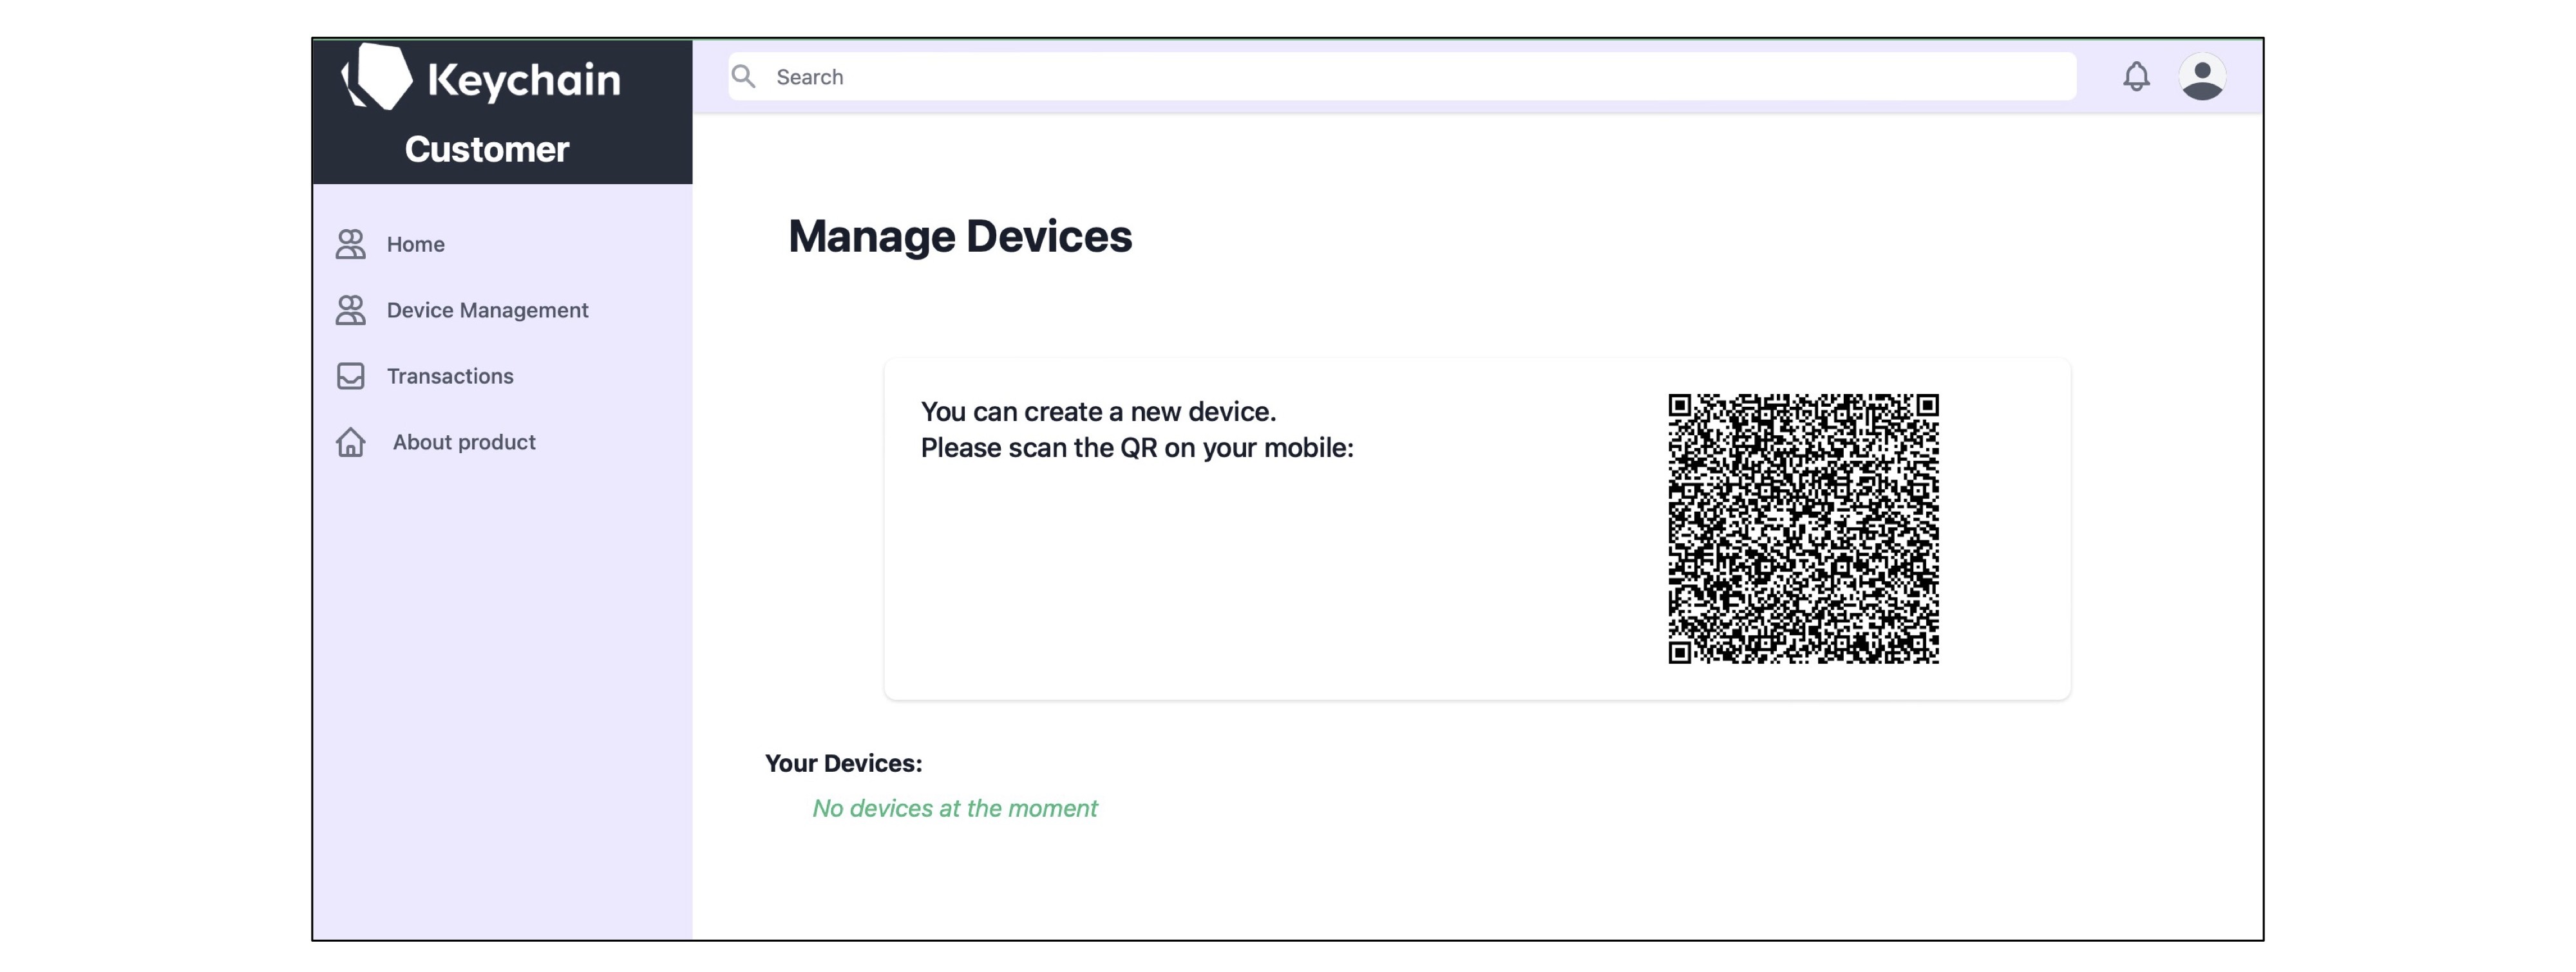Click the Keychain logo icon

tap(376, 76)
